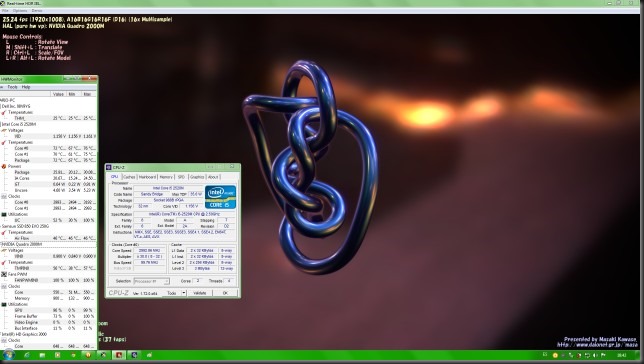
Task: Click the OK button in CPU-Z
Action: (225, 293)
